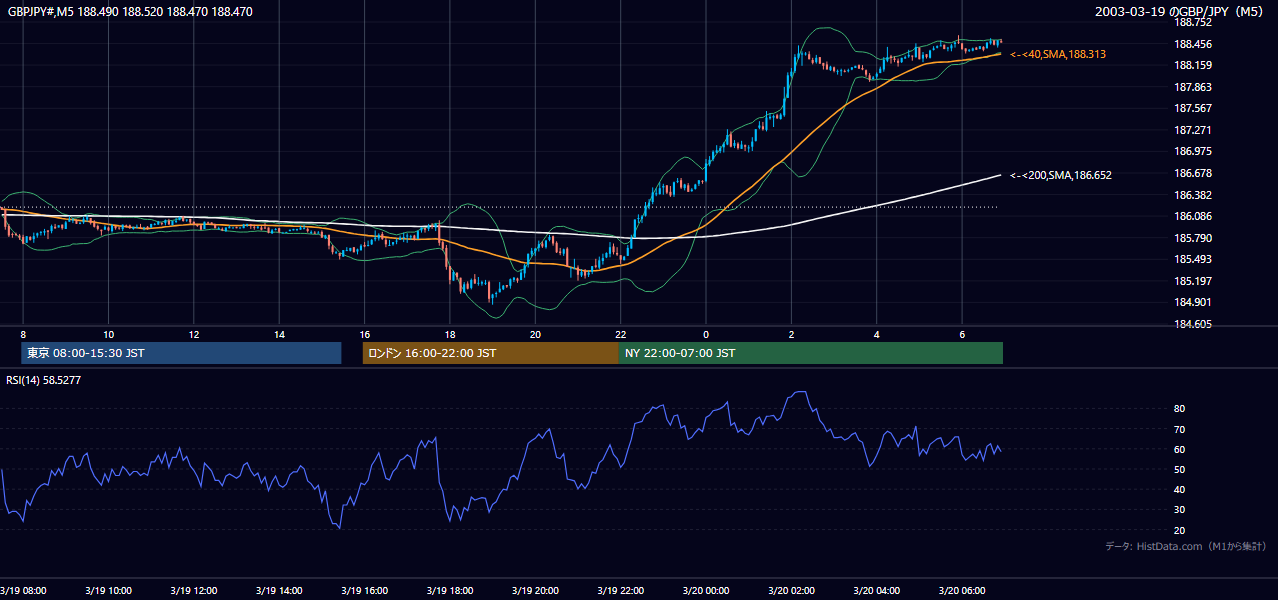Click the 188.456 price axis label
The height and width of the screenshot is (600, 1278).
pos(1193,44)
